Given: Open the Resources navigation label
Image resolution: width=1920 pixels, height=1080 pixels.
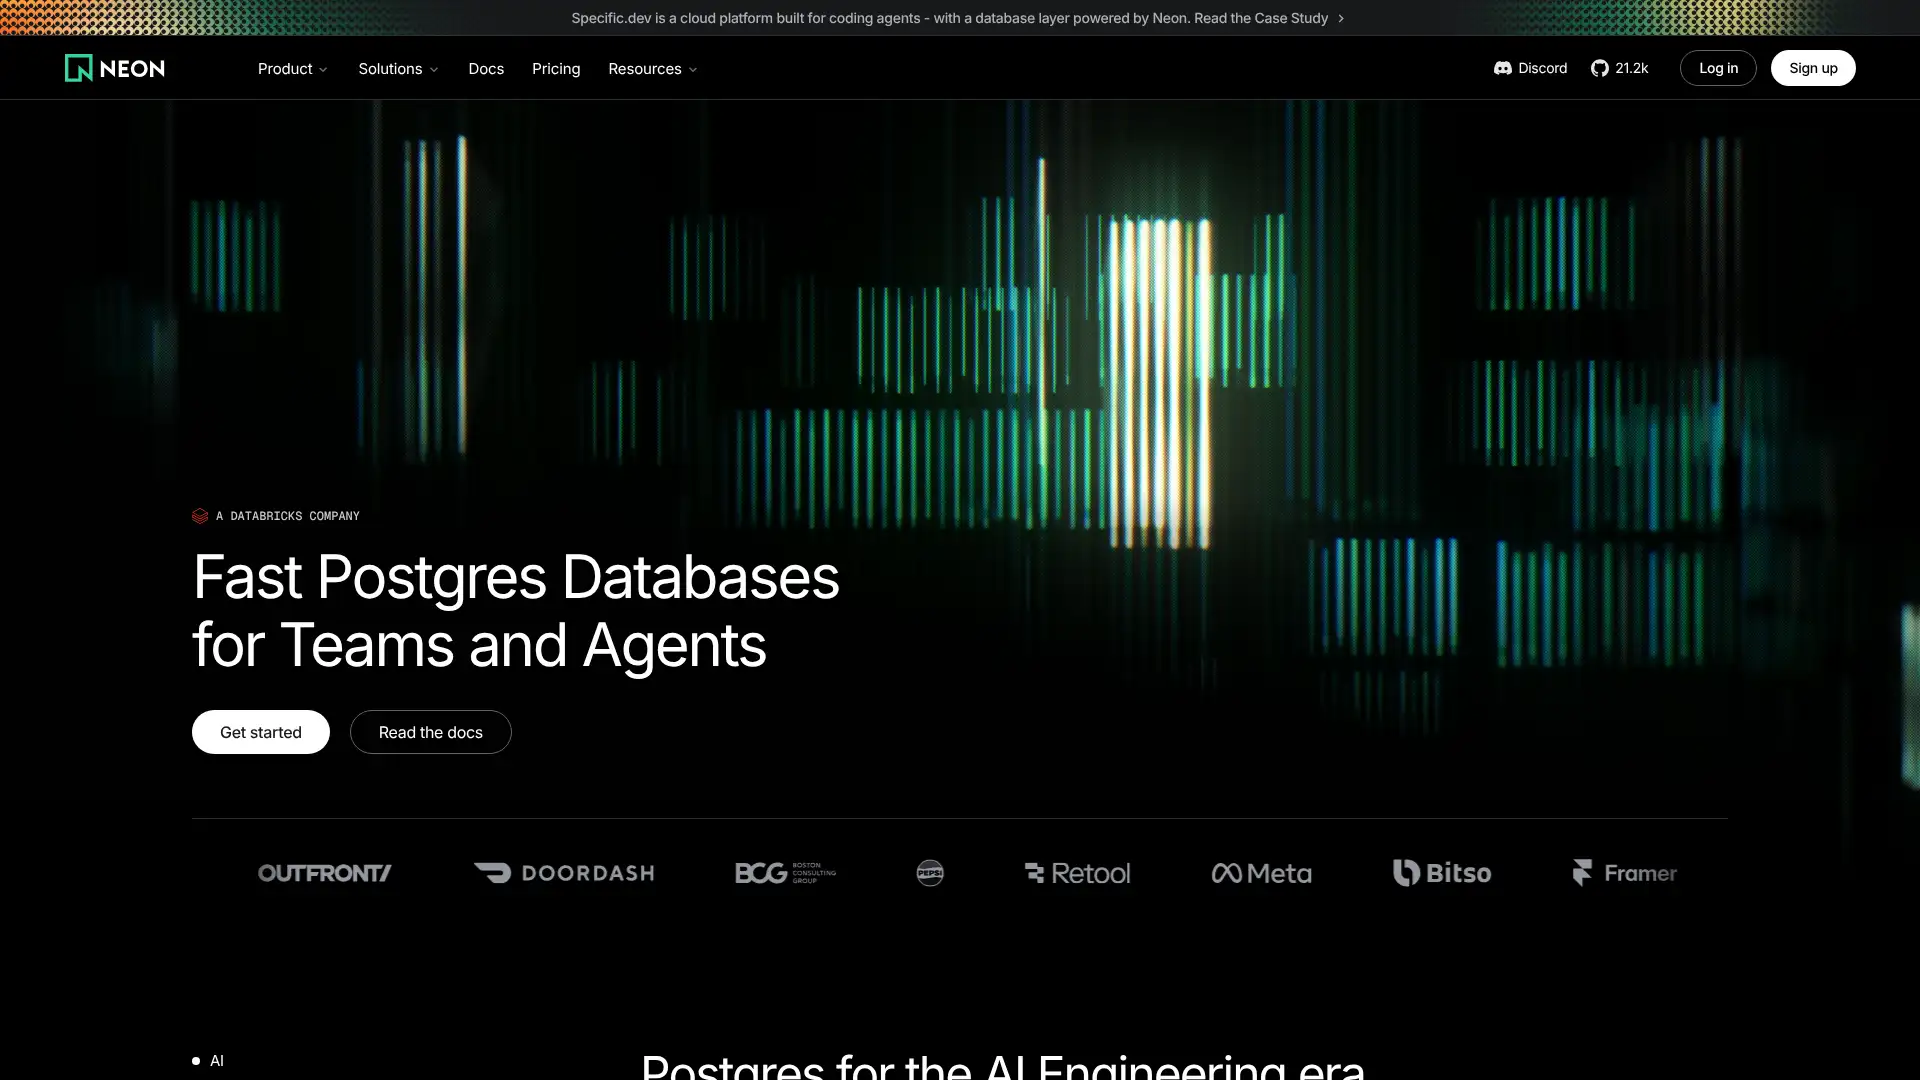Looking at the screenshot, I should [x=645, y=69].
